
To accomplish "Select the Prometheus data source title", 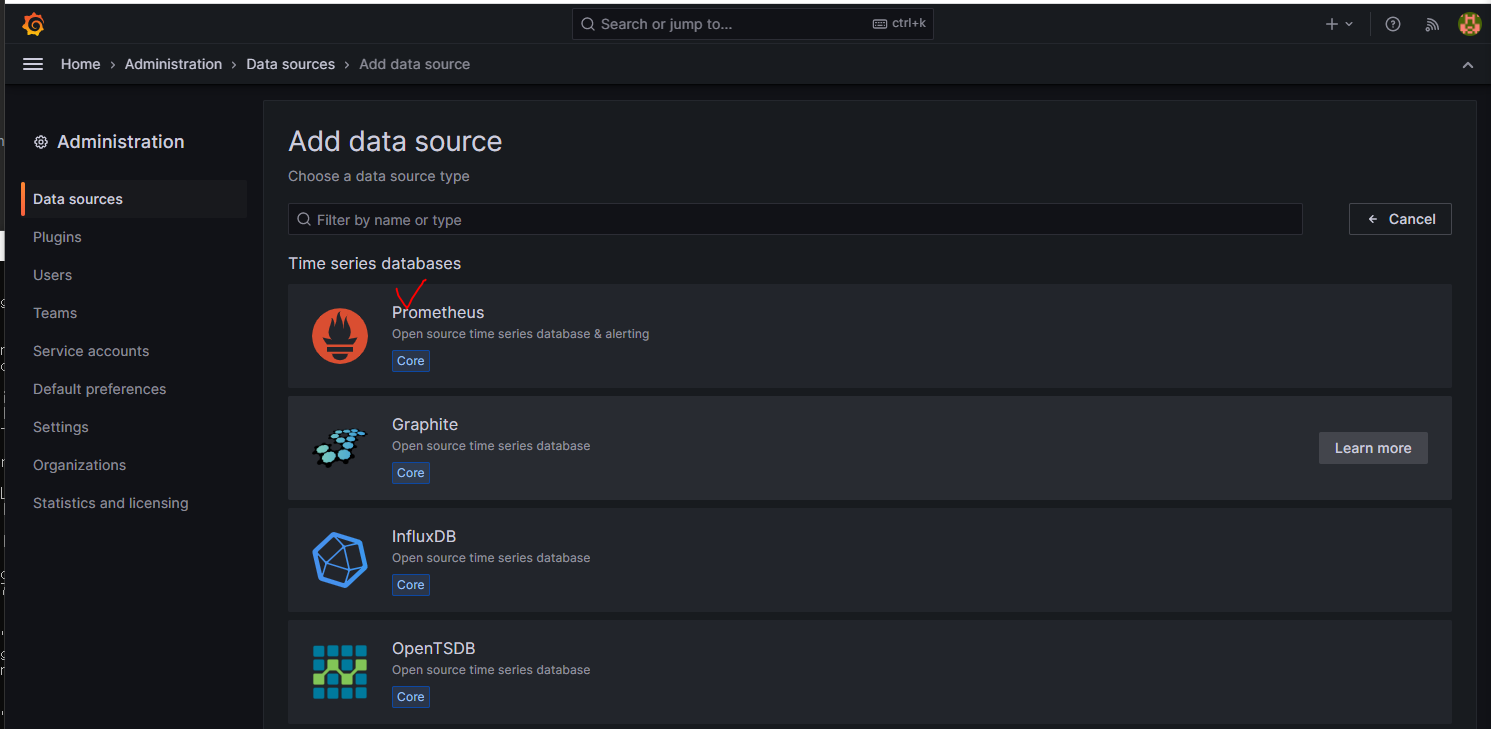I will click(x=438, y=313).
